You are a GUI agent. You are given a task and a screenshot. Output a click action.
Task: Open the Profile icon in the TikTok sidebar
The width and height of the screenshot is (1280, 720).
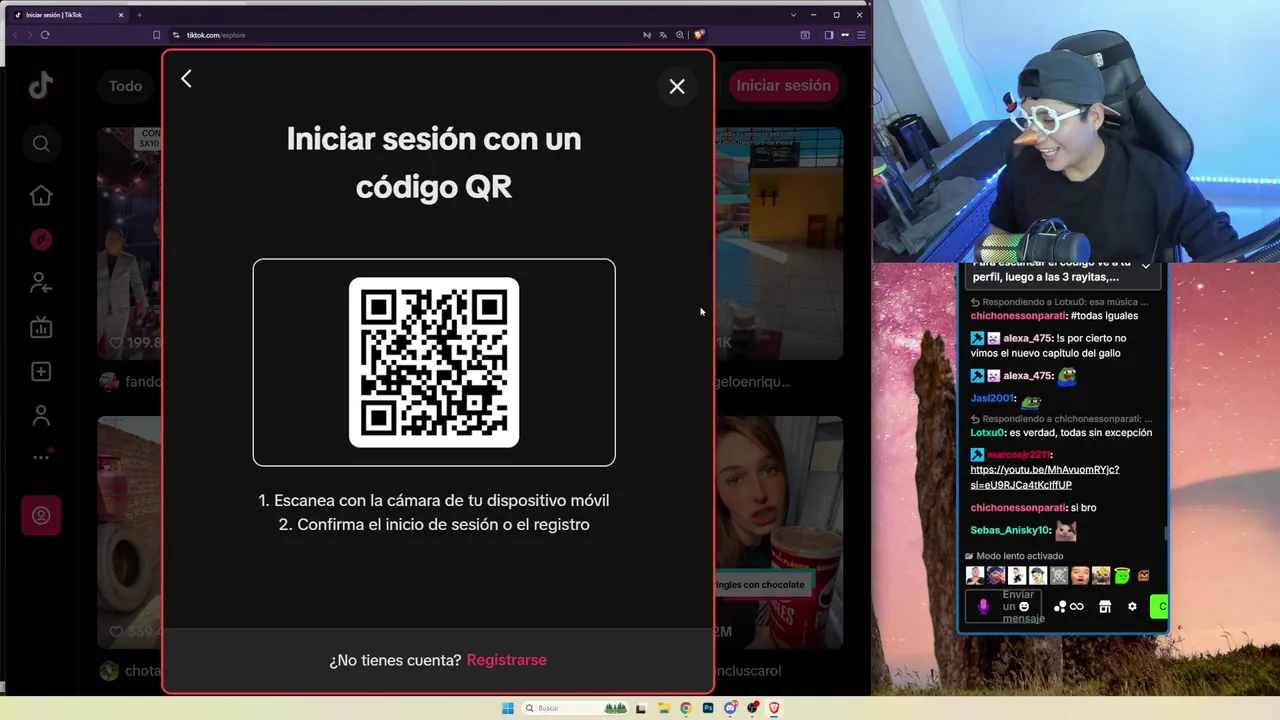[41, 414]
